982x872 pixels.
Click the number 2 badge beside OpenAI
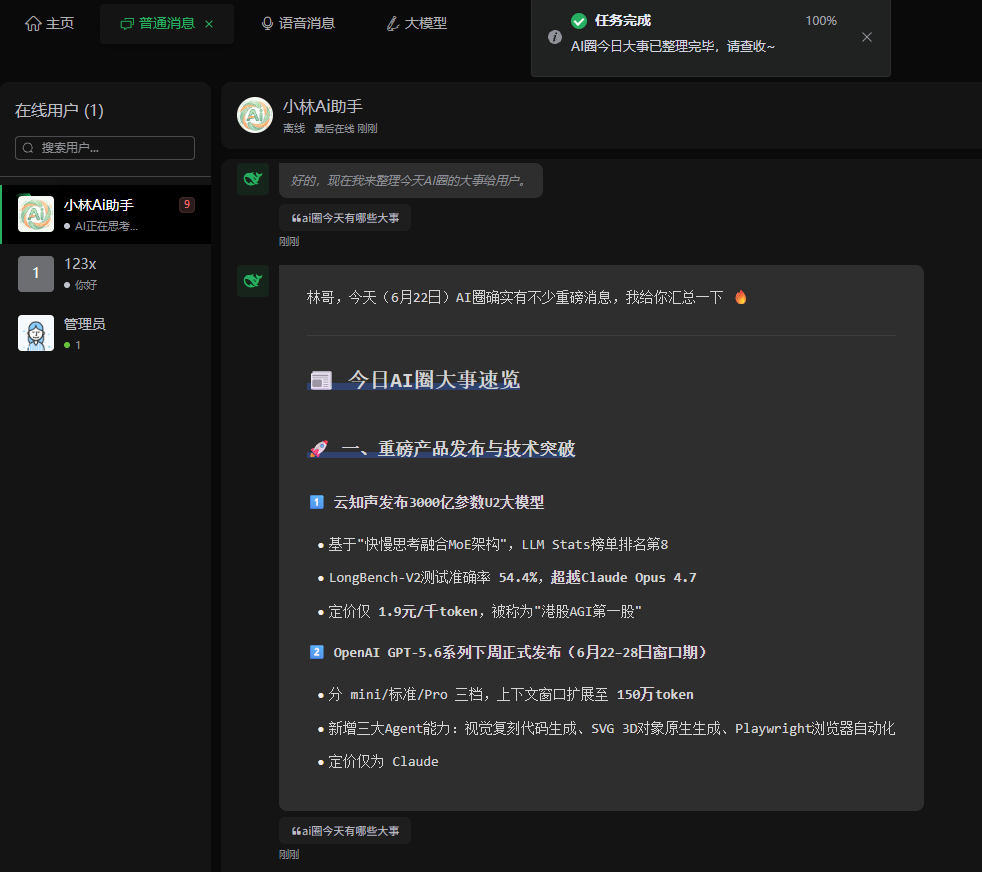[x=317, y=652]
